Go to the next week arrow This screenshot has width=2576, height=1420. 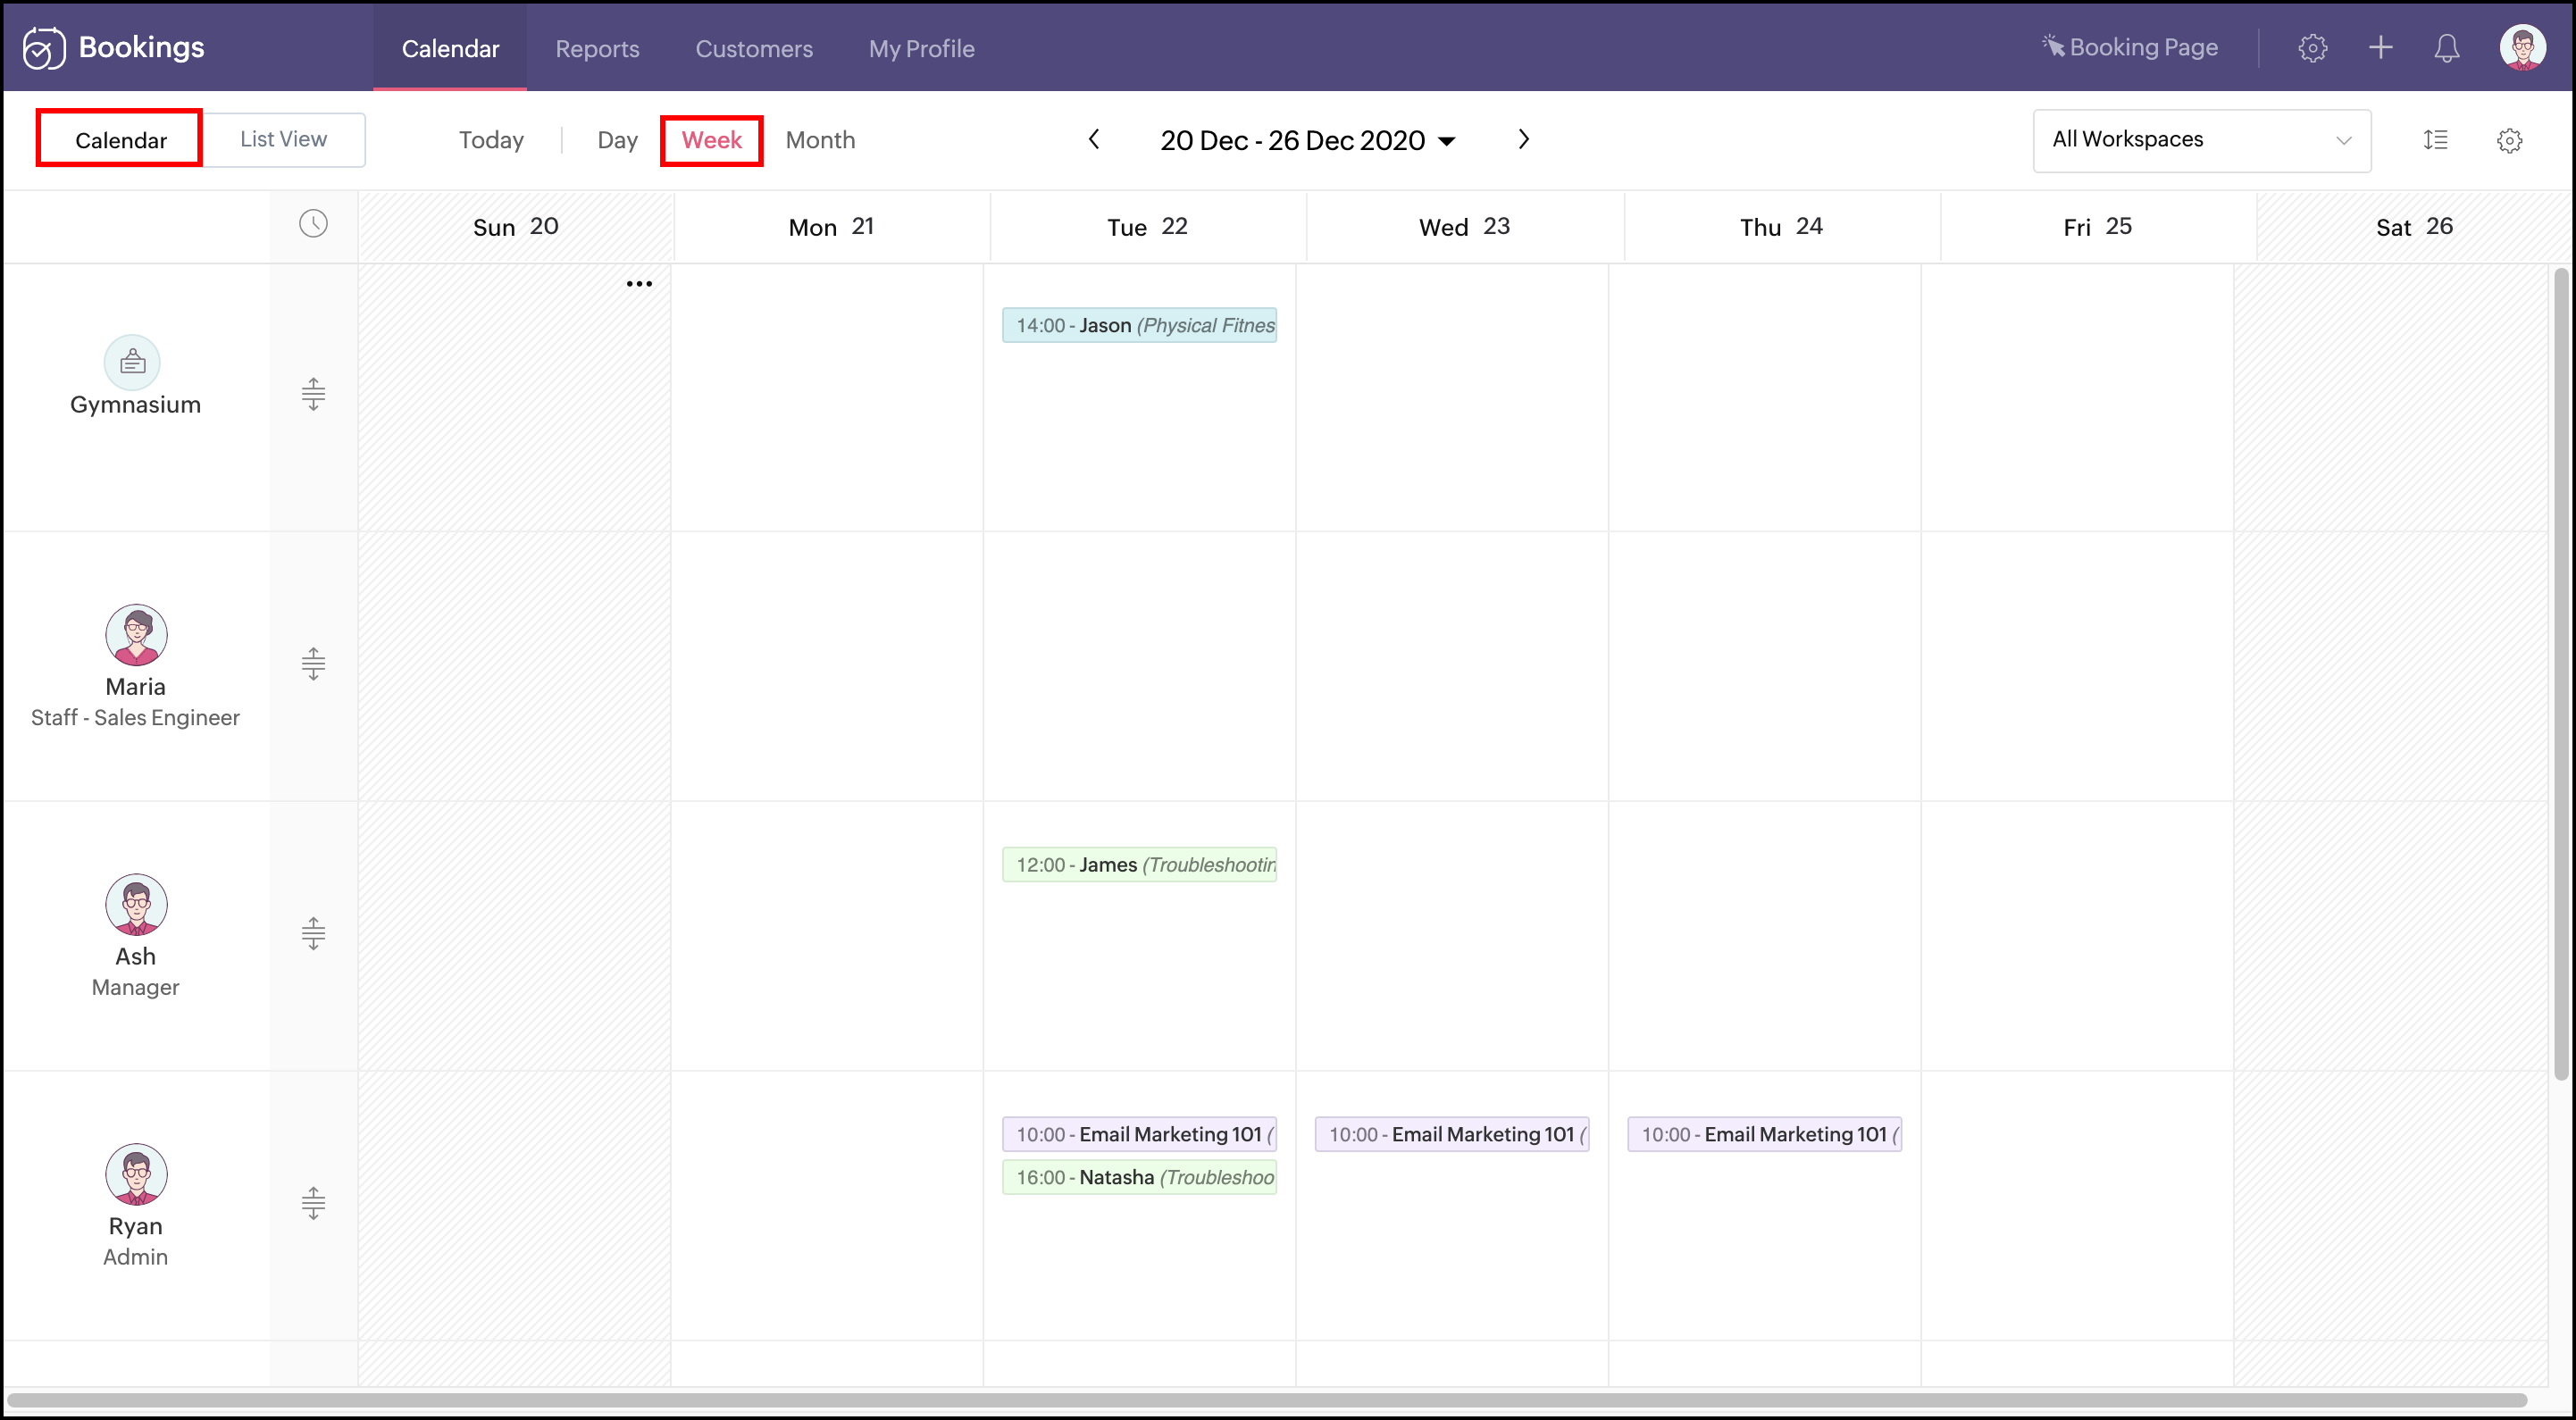tap(1523, 139)
